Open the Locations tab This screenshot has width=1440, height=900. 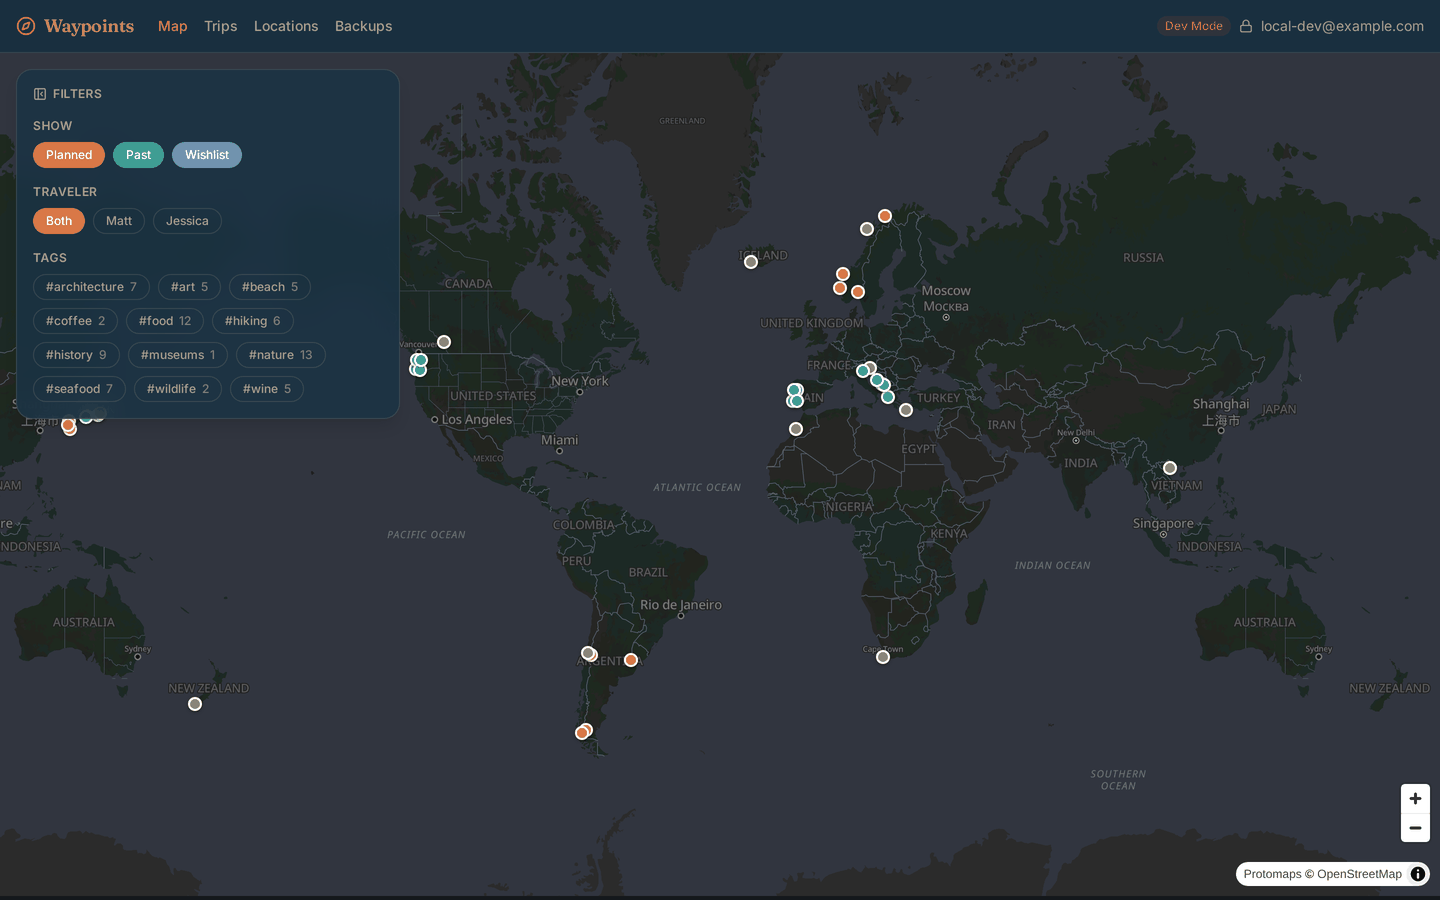click(286, 26)
